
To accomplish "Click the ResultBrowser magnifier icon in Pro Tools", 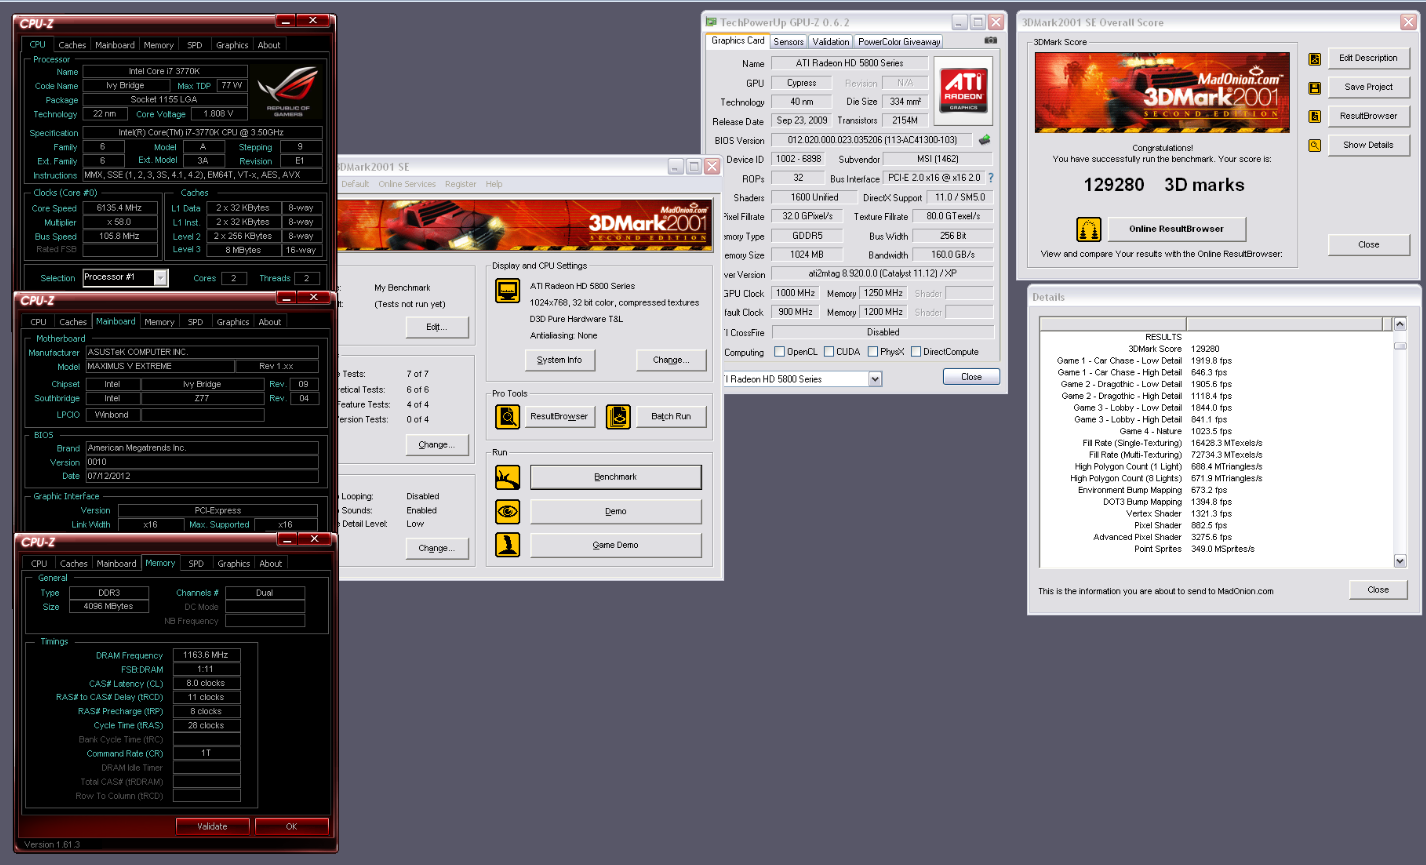I will point(508,416).
